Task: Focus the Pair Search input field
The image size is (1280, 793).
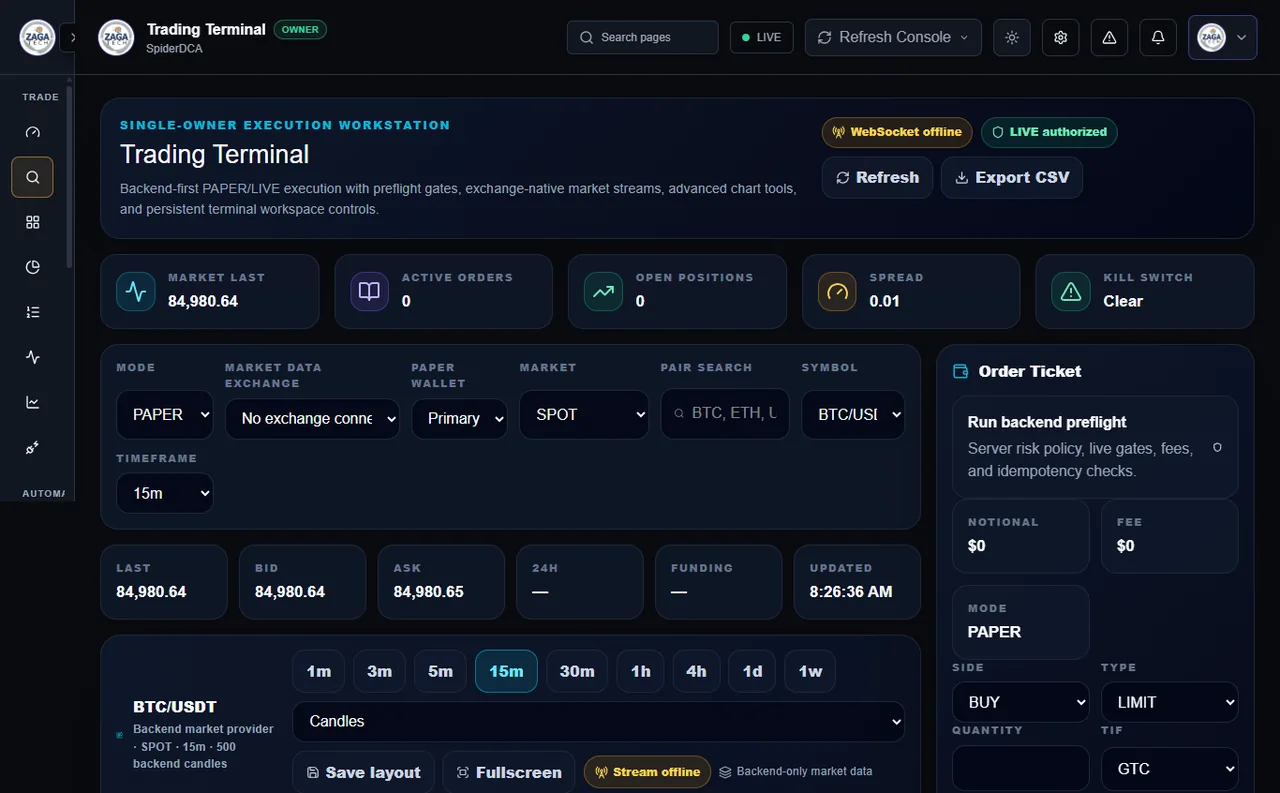Action: click(x=725, y=414)
